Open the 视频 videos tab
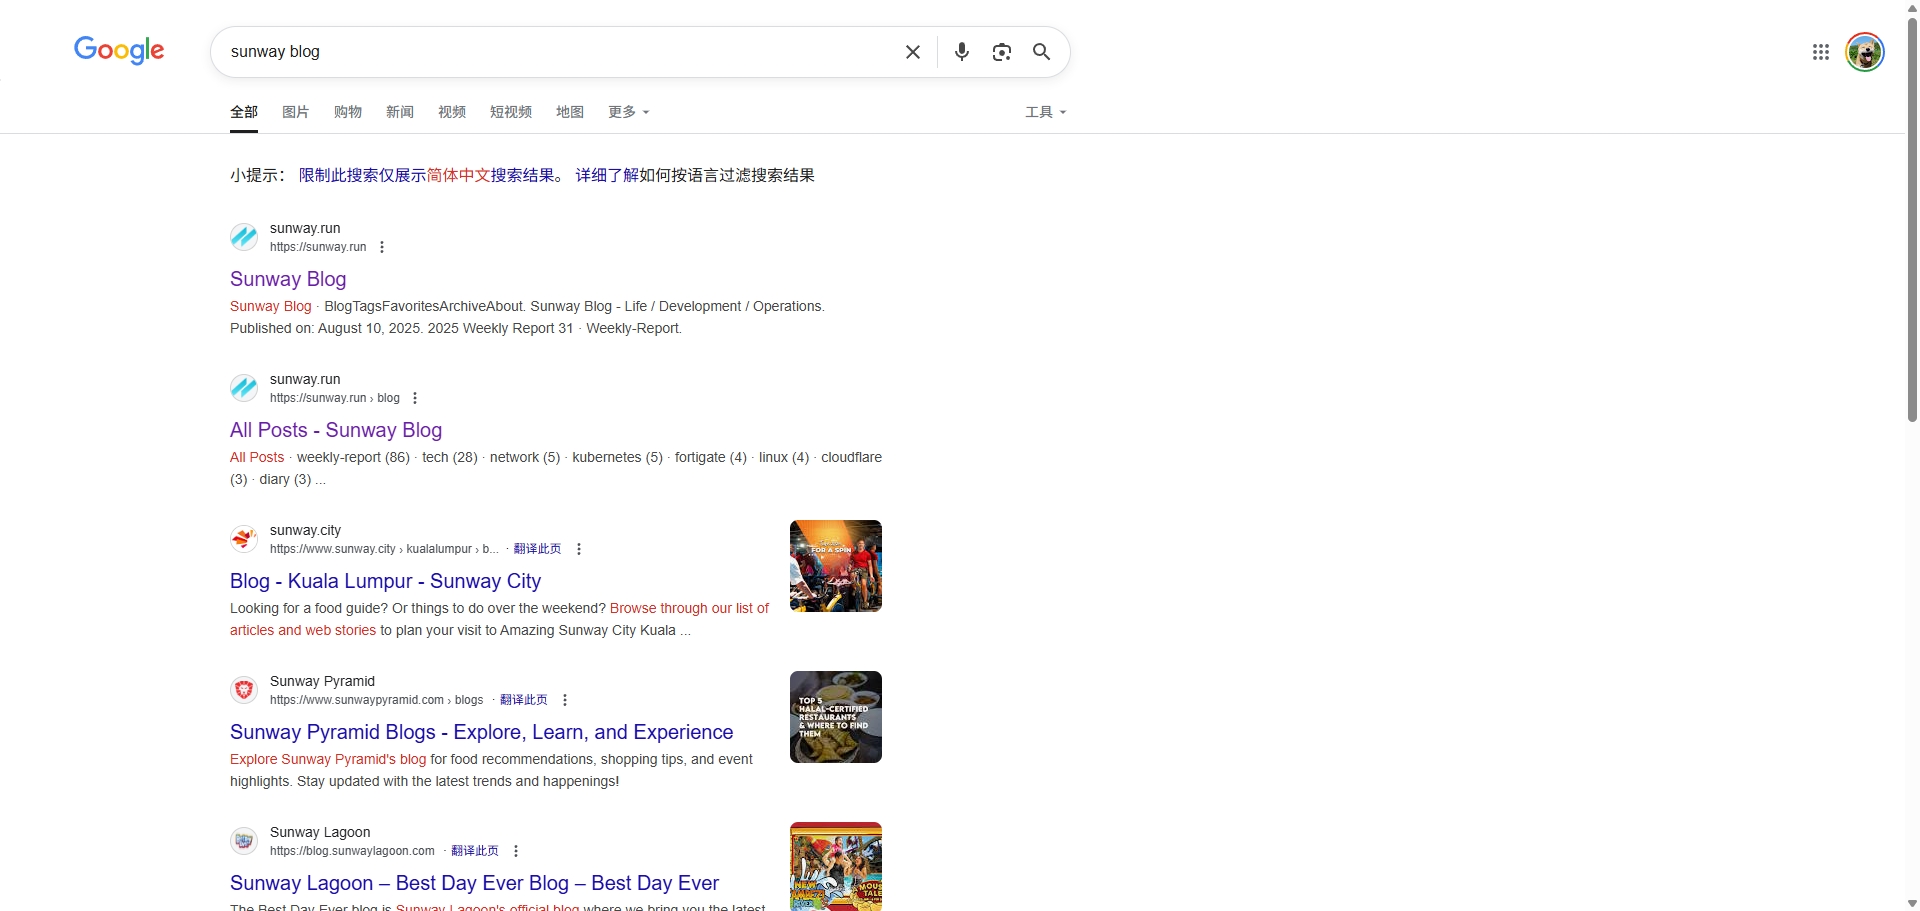 [451, 112]
